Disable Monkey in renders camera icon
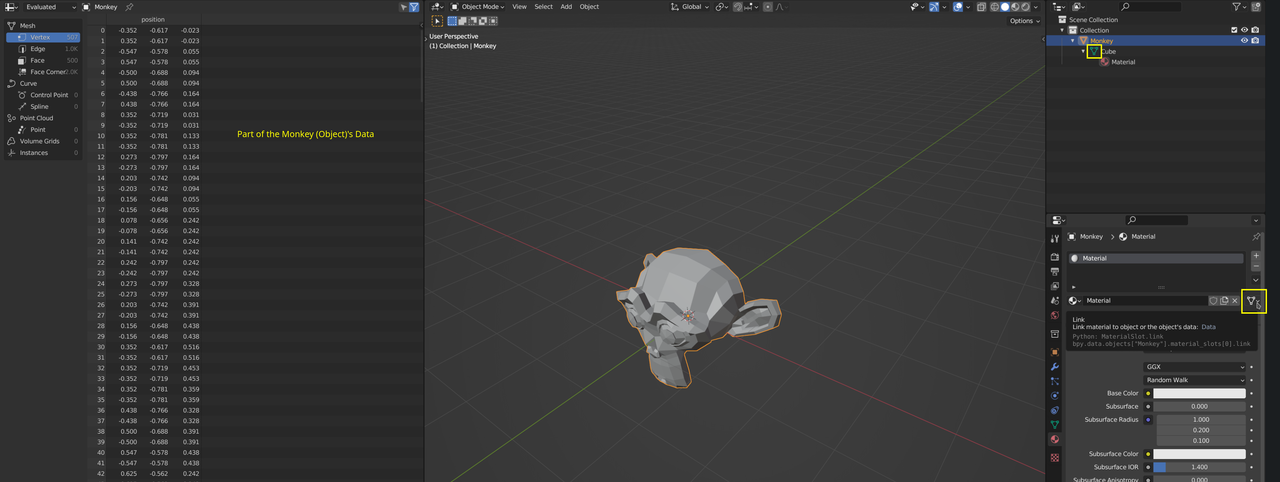Screen dimensions: 1280x482 tap(1256, 41)
